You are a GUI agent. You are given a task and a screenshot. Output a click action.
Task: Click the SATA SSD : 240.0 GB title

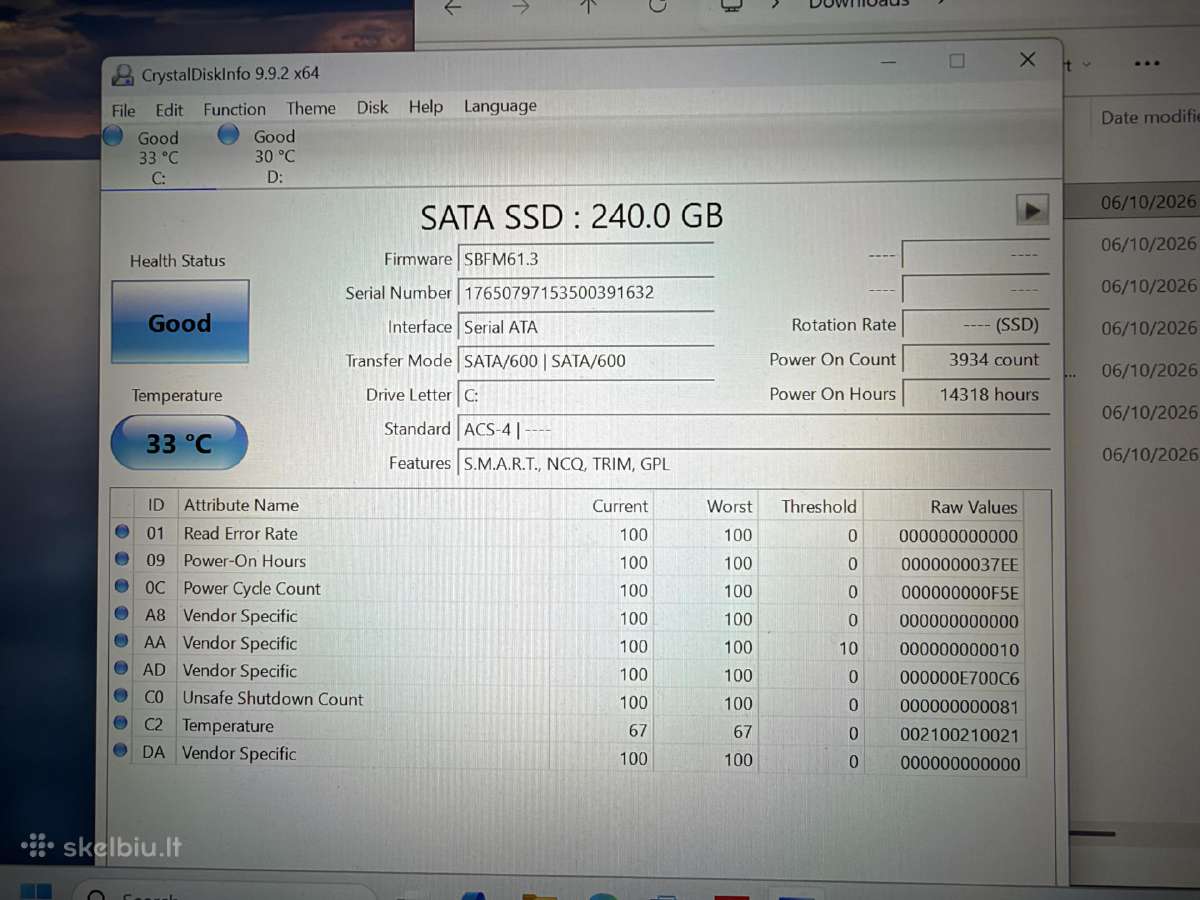[x=571, y=216]
